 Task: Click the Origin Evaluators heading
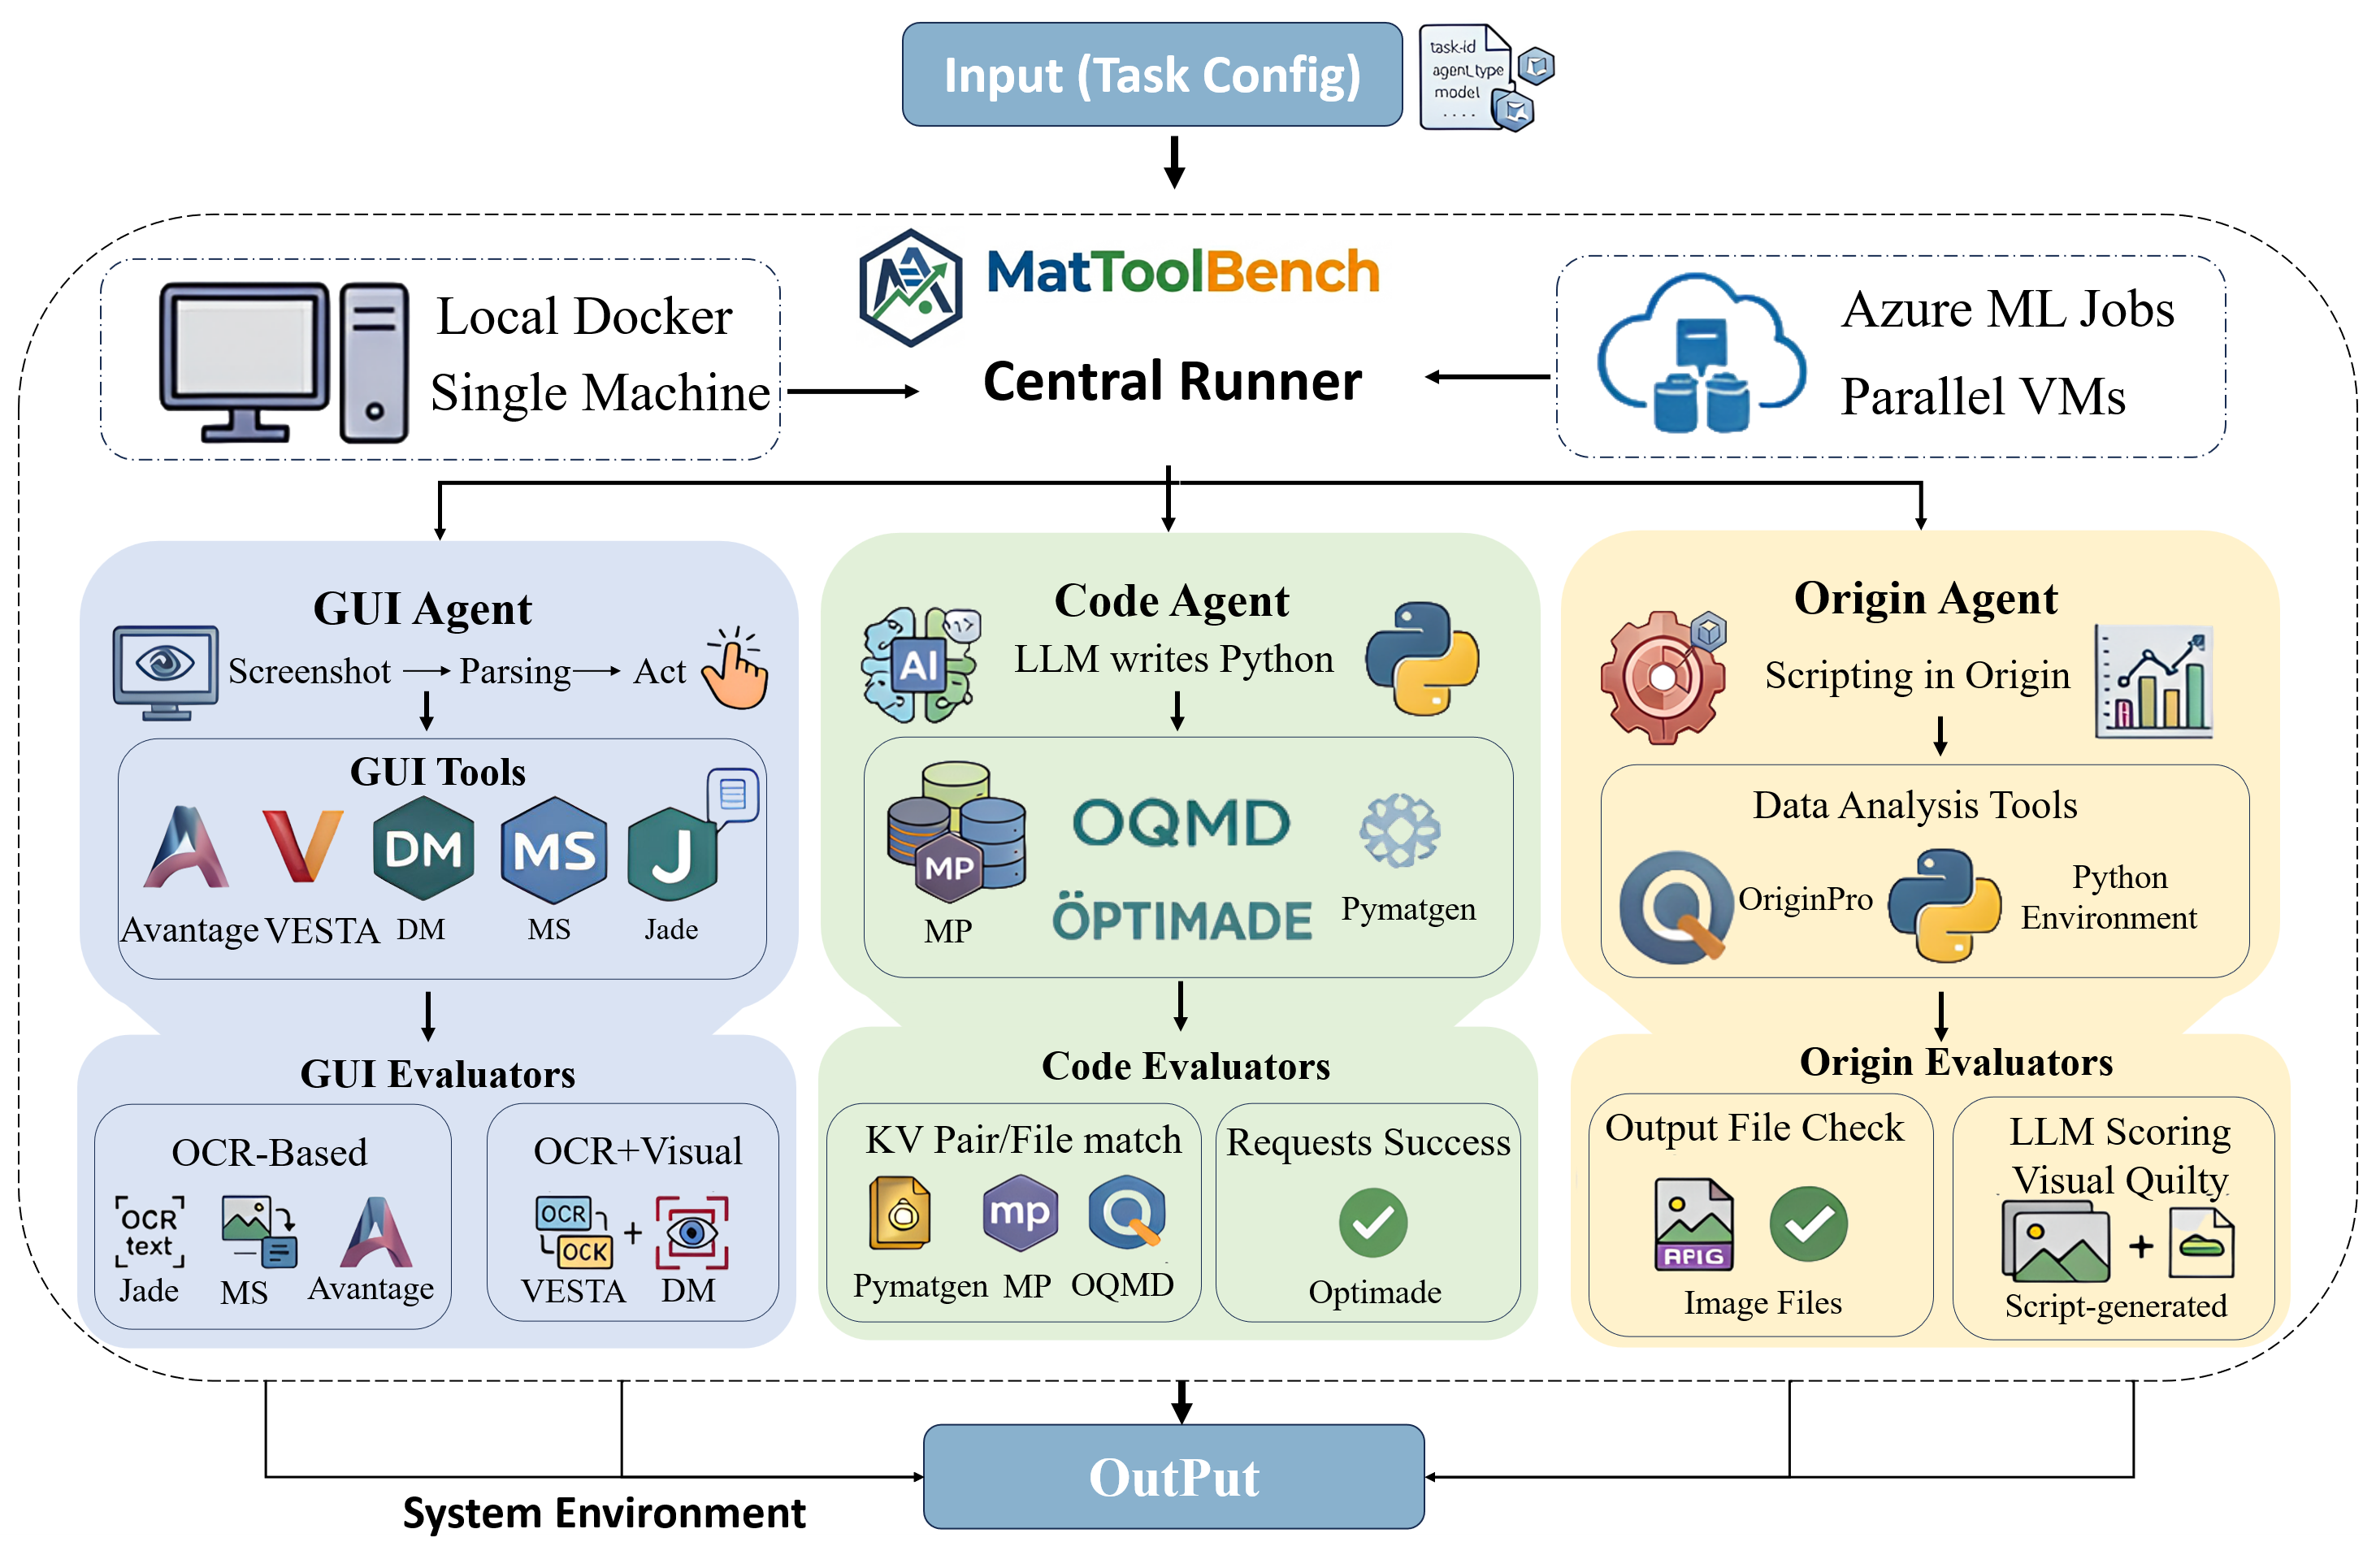click(1955, 1062)
